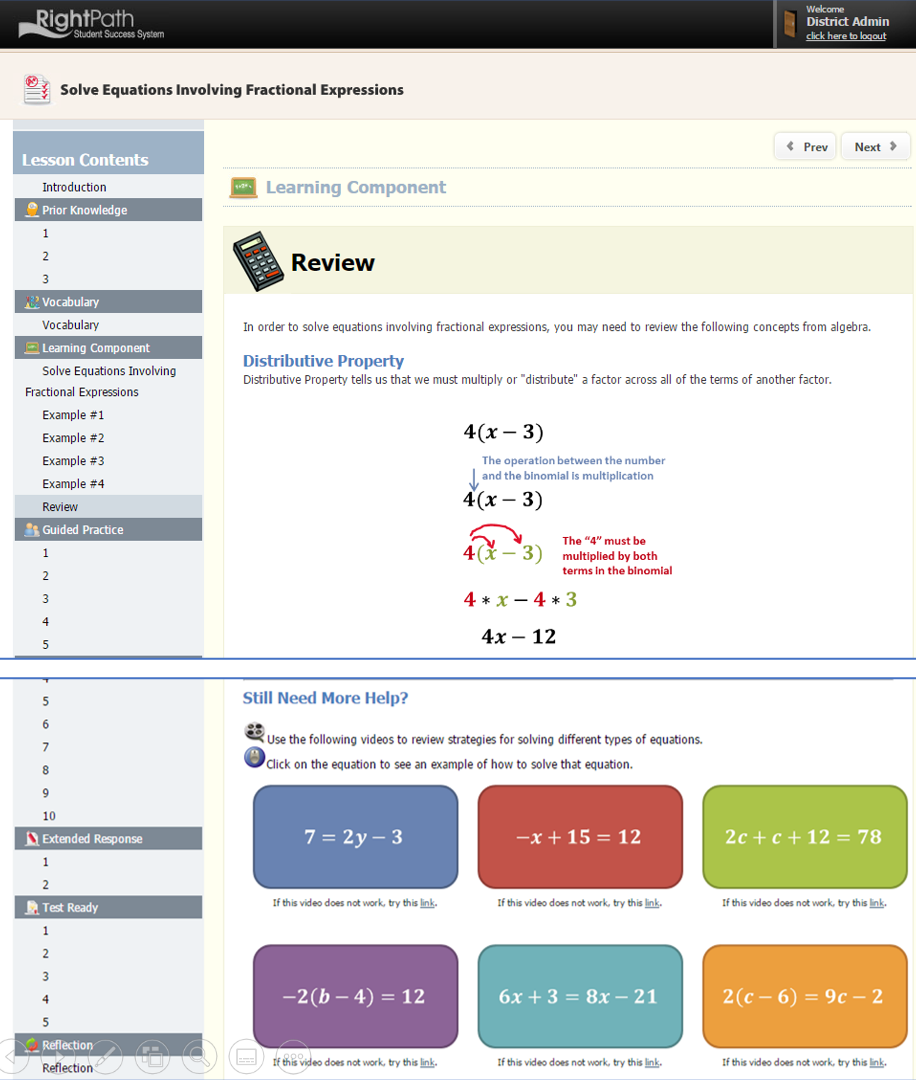Screen dimensions: 916x1080
Task: Open the 2(c − 6) = 9c − 2 video tile
Action: 804,996
